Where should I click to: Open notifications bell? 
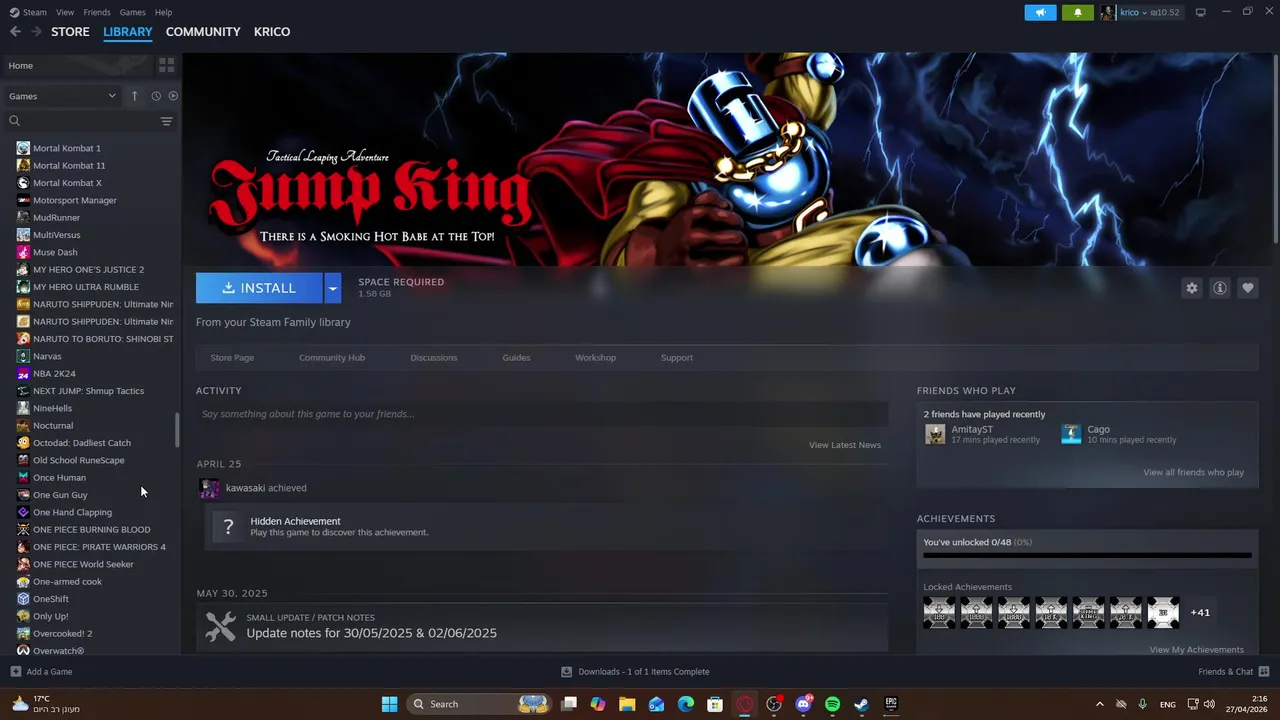click(x=1077, y=12)
